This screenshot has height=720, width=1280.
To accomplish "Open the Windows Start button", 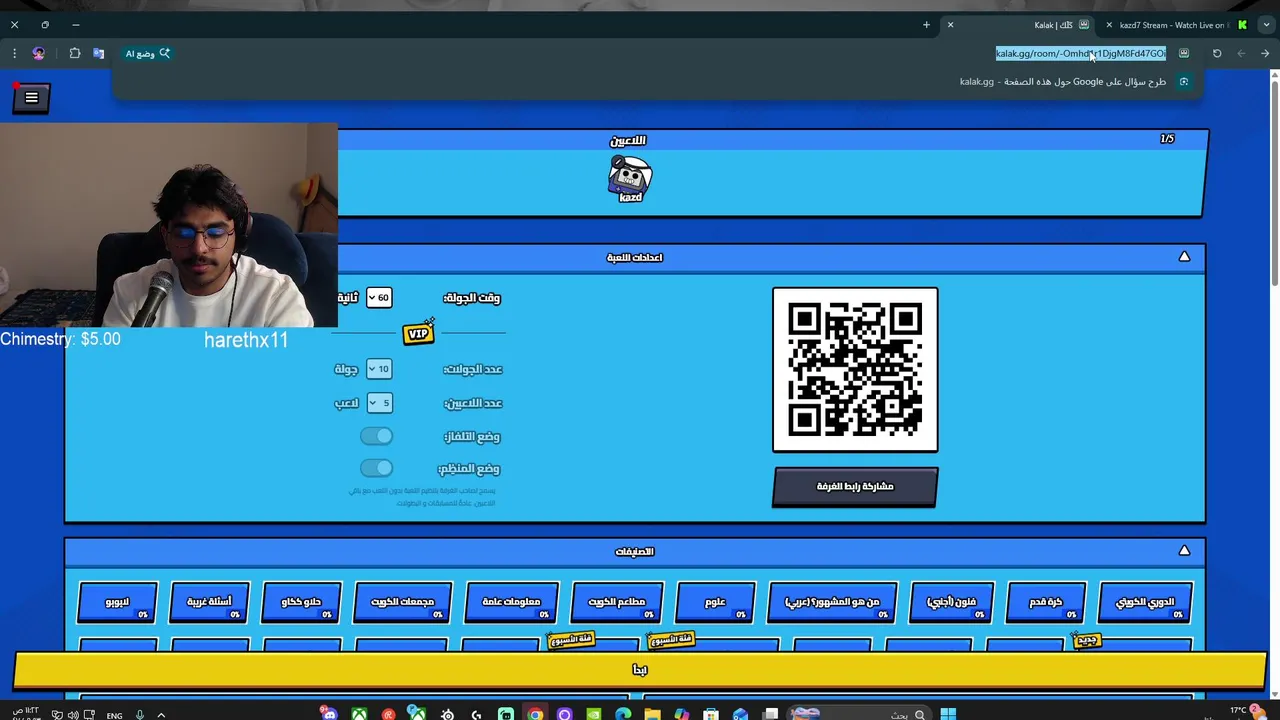I will pos(948,713).
